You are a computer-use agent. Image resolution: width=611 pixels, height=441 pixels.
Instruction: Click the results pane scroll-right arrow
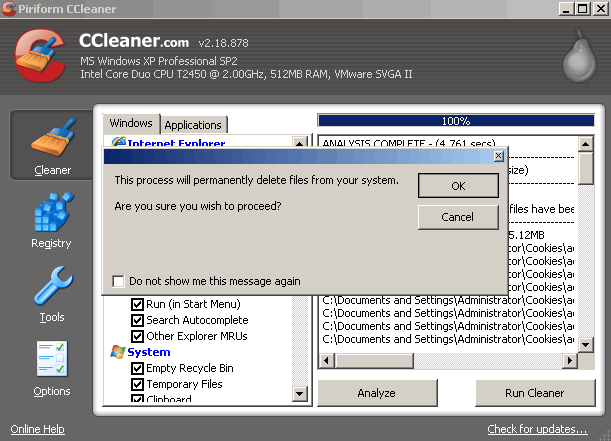(x=570, y=361)
